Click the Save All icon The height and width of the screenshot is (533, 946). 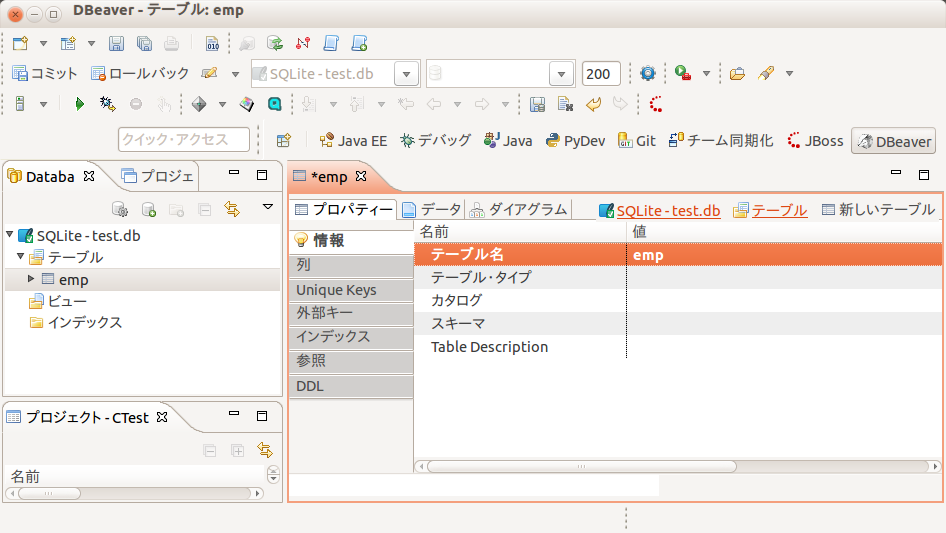[144, 43]
